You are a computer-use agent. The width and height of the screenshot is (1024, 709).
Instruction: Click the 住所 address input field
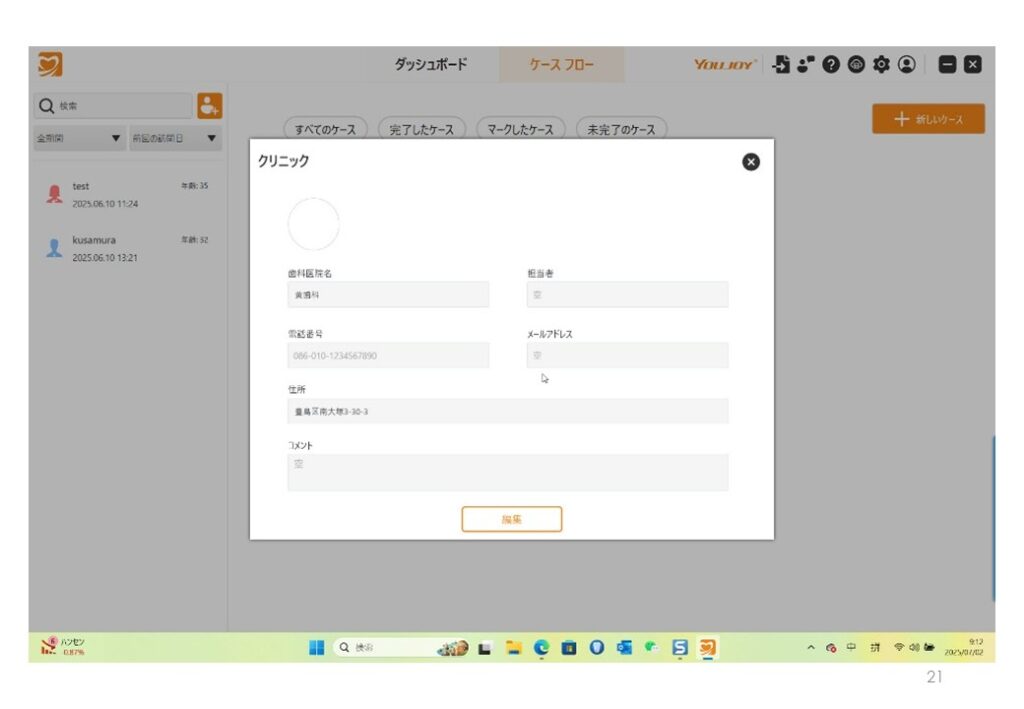coord(507,411)
